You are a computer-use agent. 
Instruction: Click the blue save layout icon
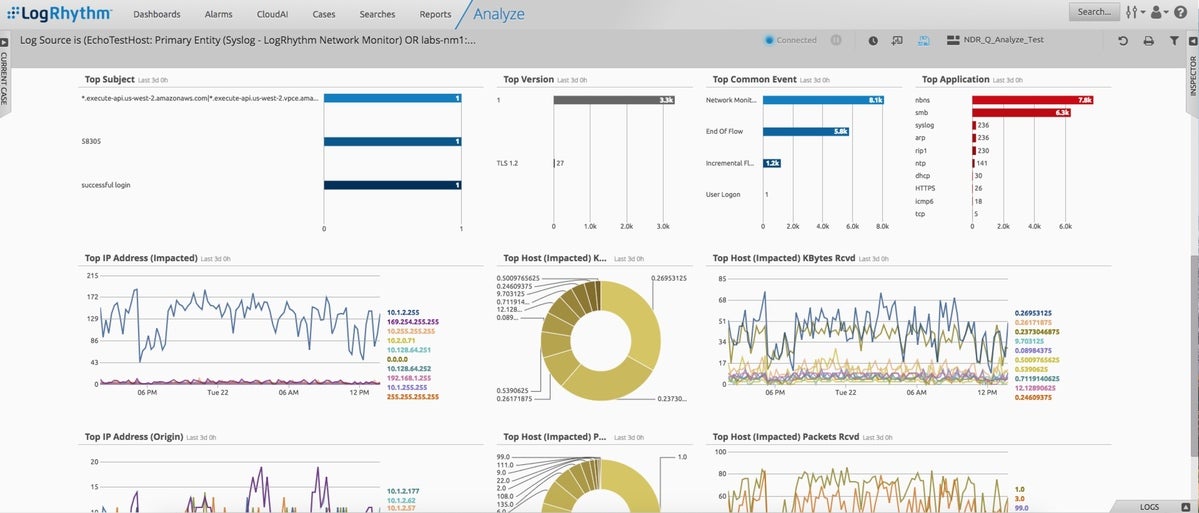point(923,41)
